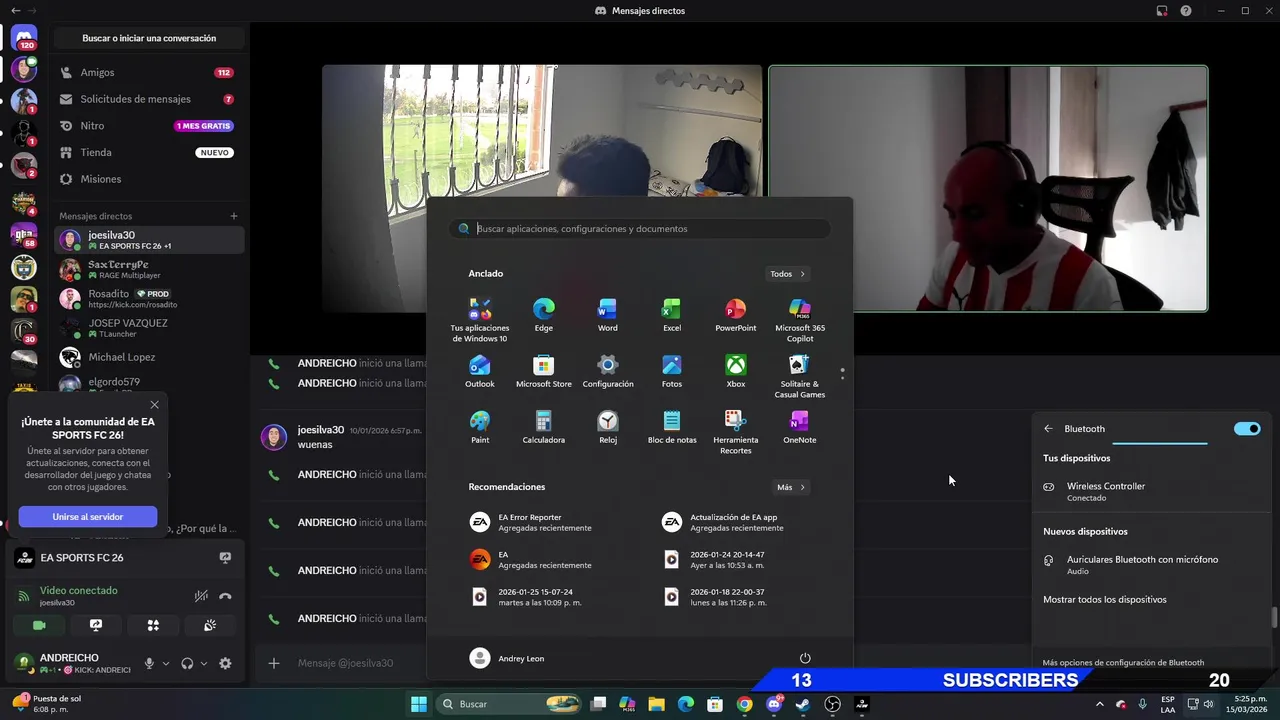Expand Todos pinned apps list
Screen dimensions: 1280x720
tap(788, 274)
